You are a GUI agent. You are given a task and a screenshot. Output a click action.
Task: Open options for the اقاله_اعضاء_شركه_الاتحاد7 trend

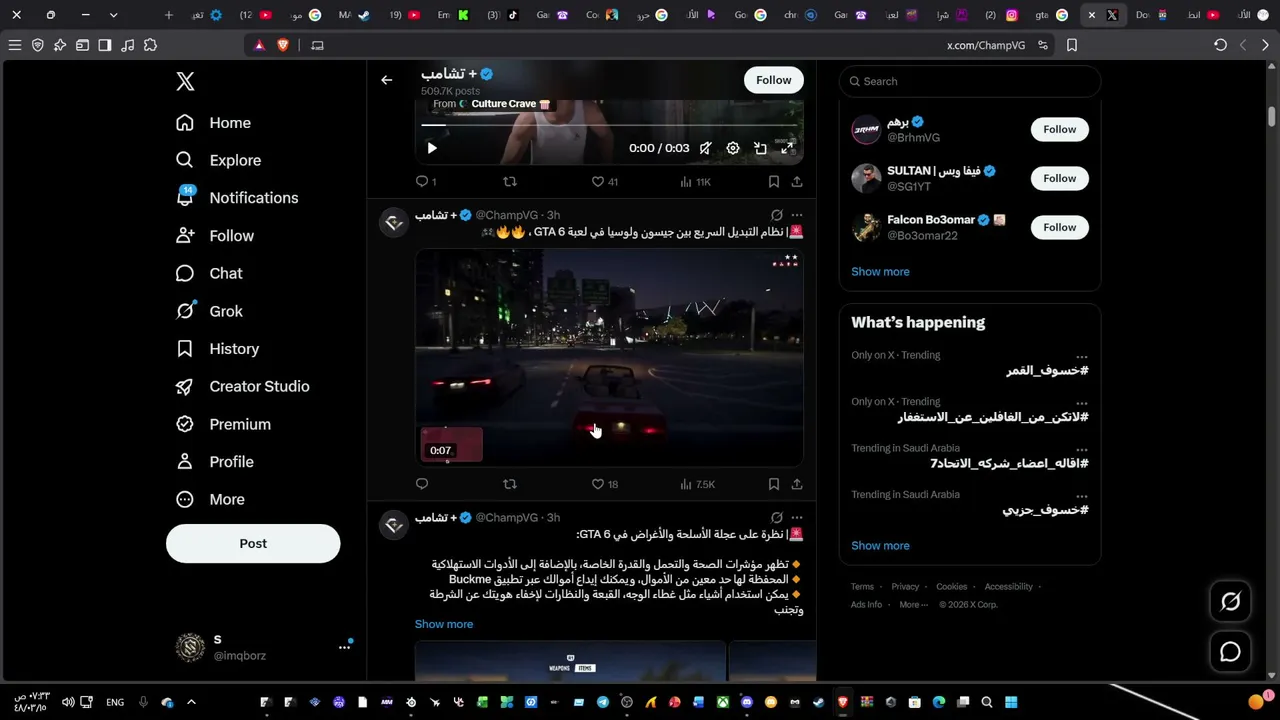[1082, 450]
